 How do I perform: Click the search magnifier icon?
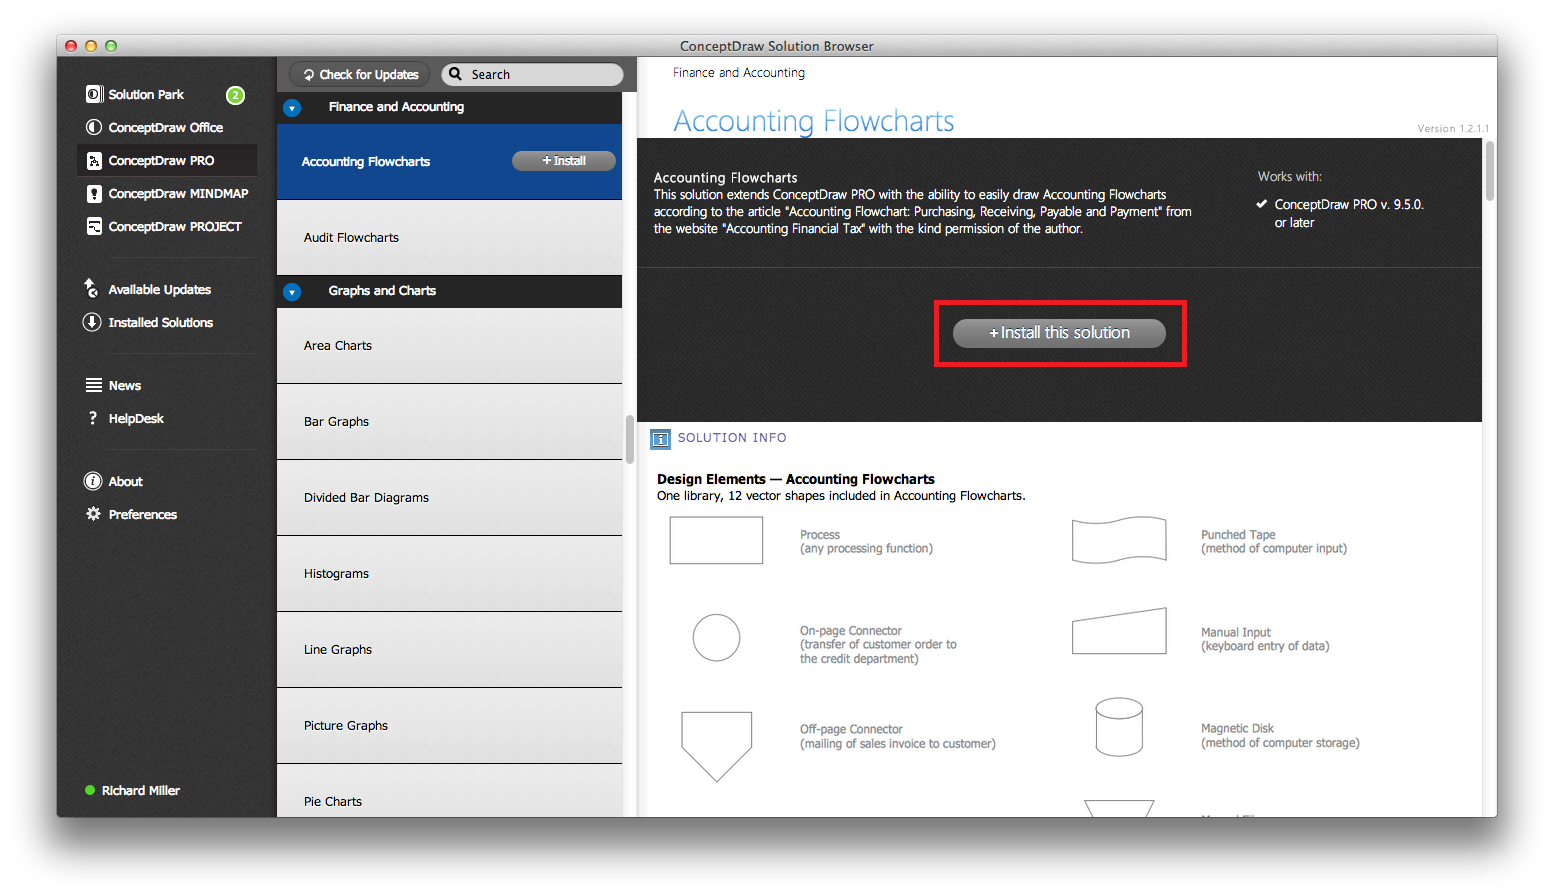pos(456,74)
